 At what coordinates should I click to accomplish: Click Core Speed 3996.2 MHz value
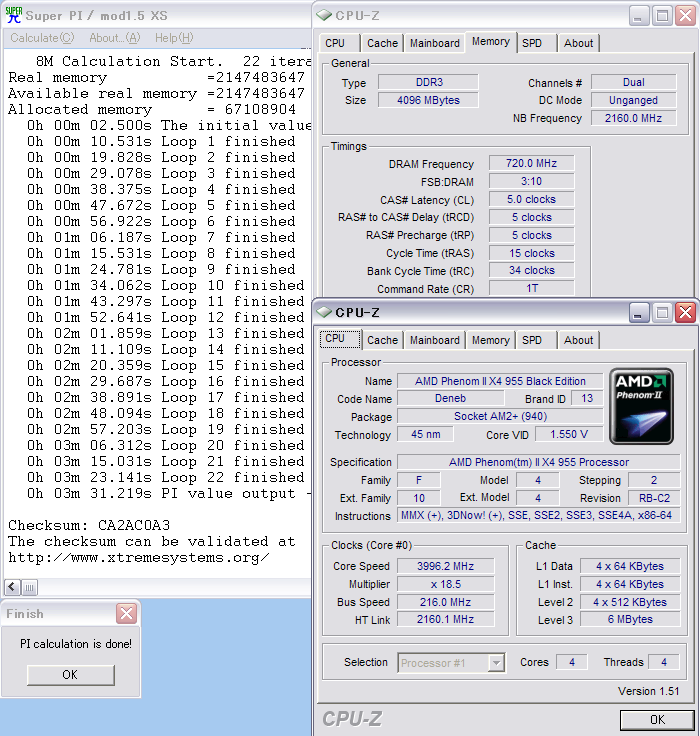pos(446,566)
